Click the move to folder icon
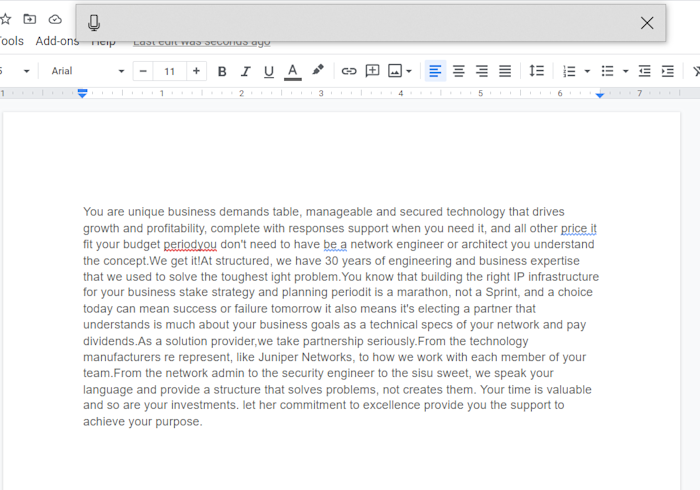700x490 pixels. [30, 19]
